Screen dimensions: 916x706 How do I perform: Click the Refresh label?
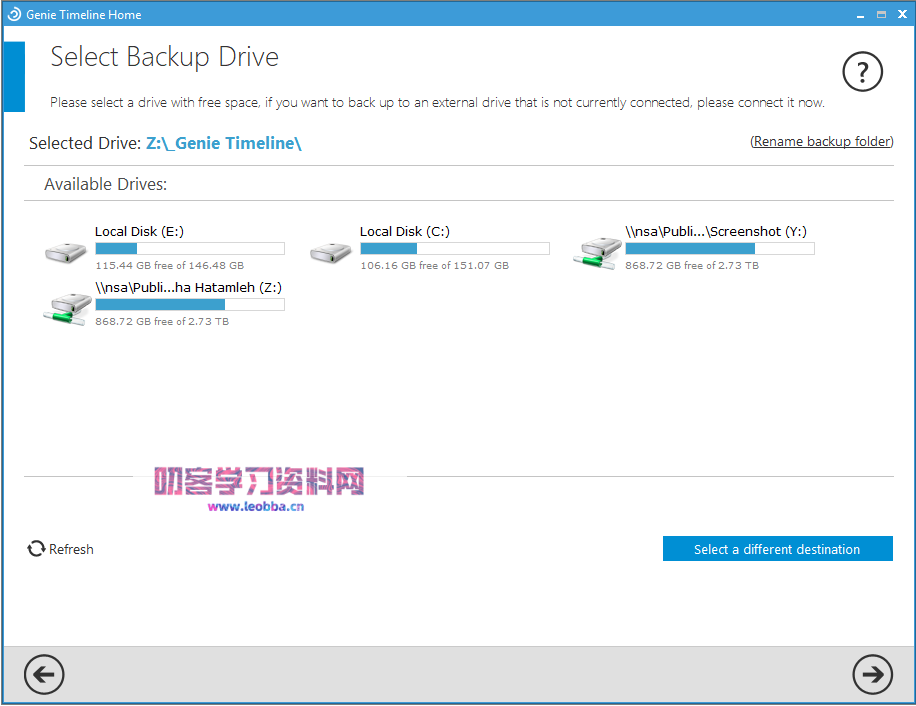(x=71, y=549)
